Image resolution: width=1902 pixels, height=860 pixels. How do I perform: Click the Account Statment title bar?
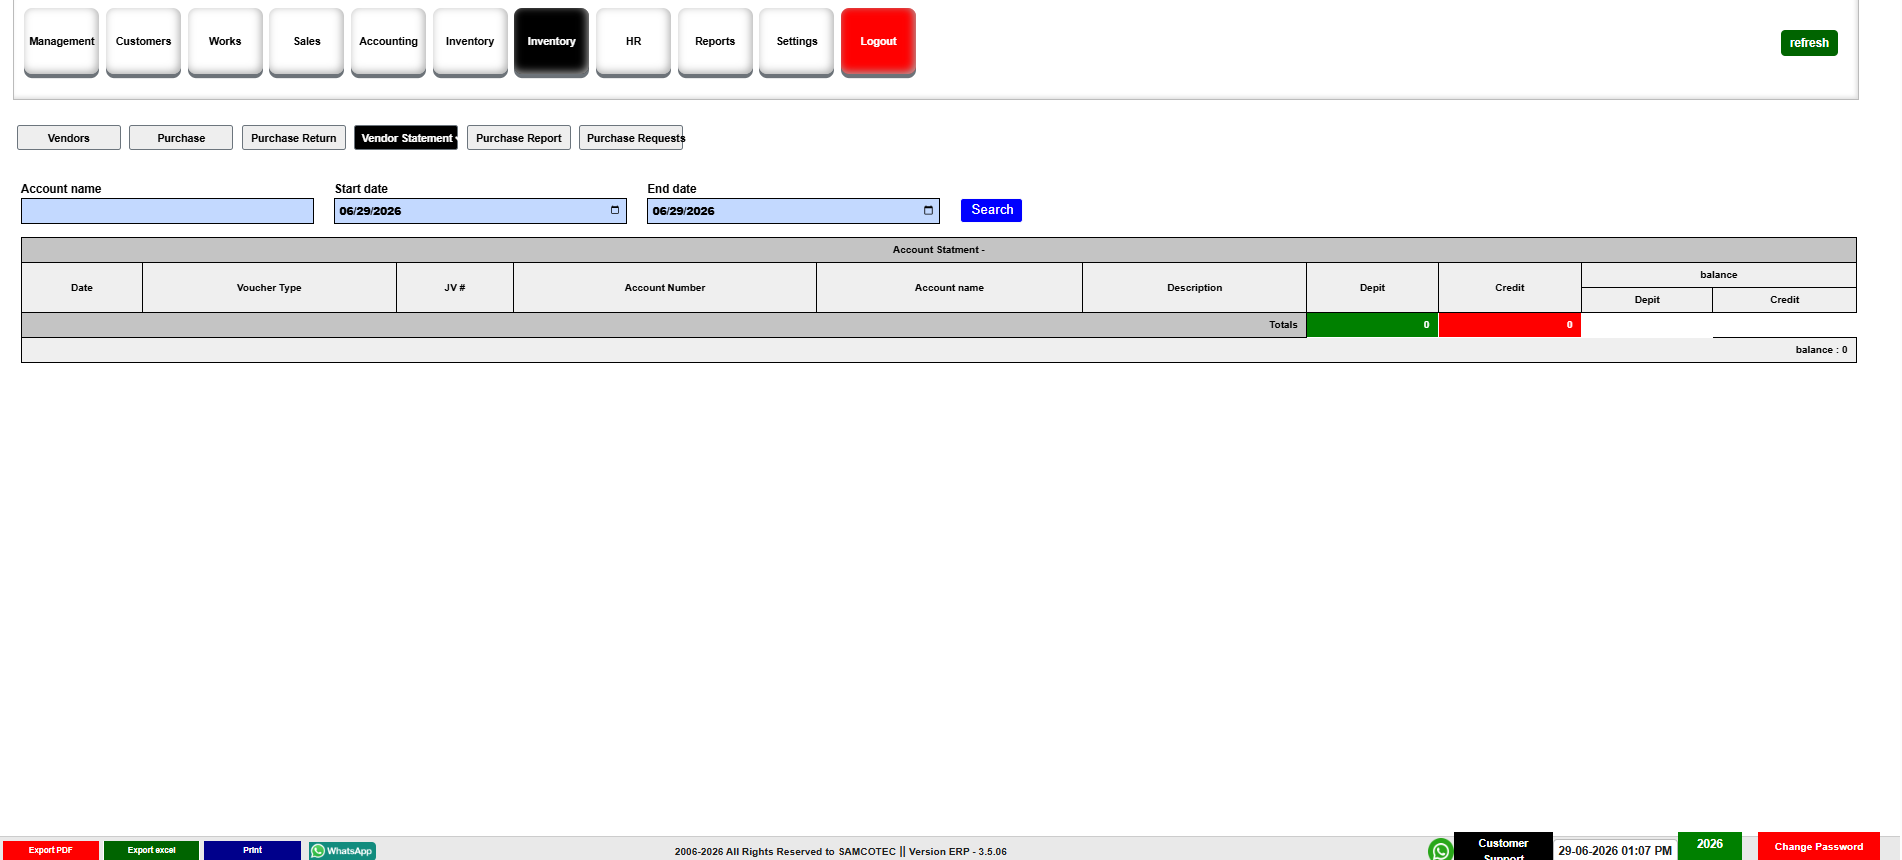point(938,250)
